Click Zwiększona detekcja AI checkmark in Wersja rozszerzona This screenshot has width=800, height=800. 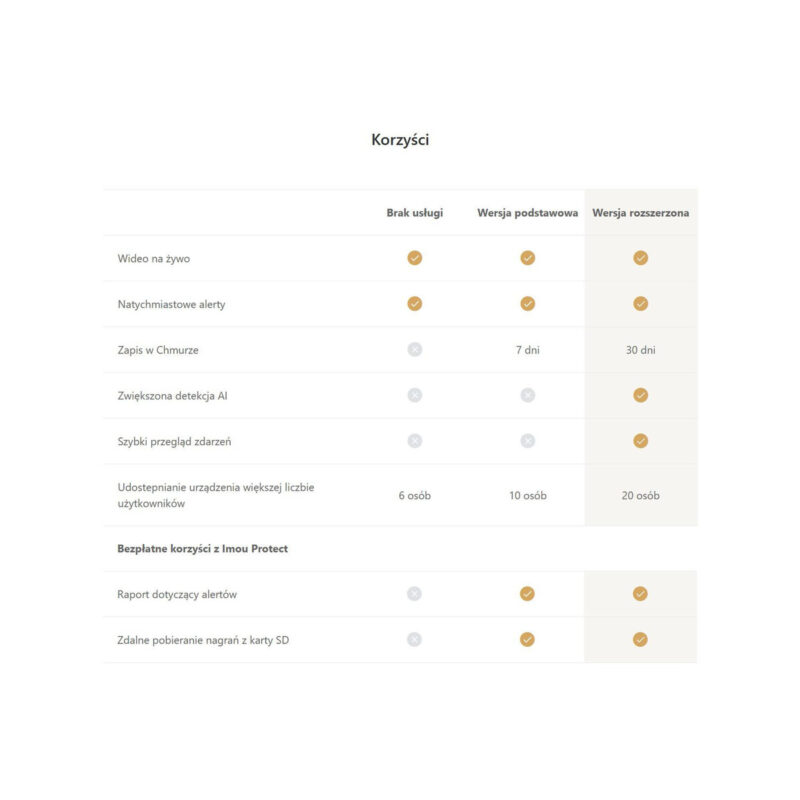pyautogui.click(x=640, y=395)
